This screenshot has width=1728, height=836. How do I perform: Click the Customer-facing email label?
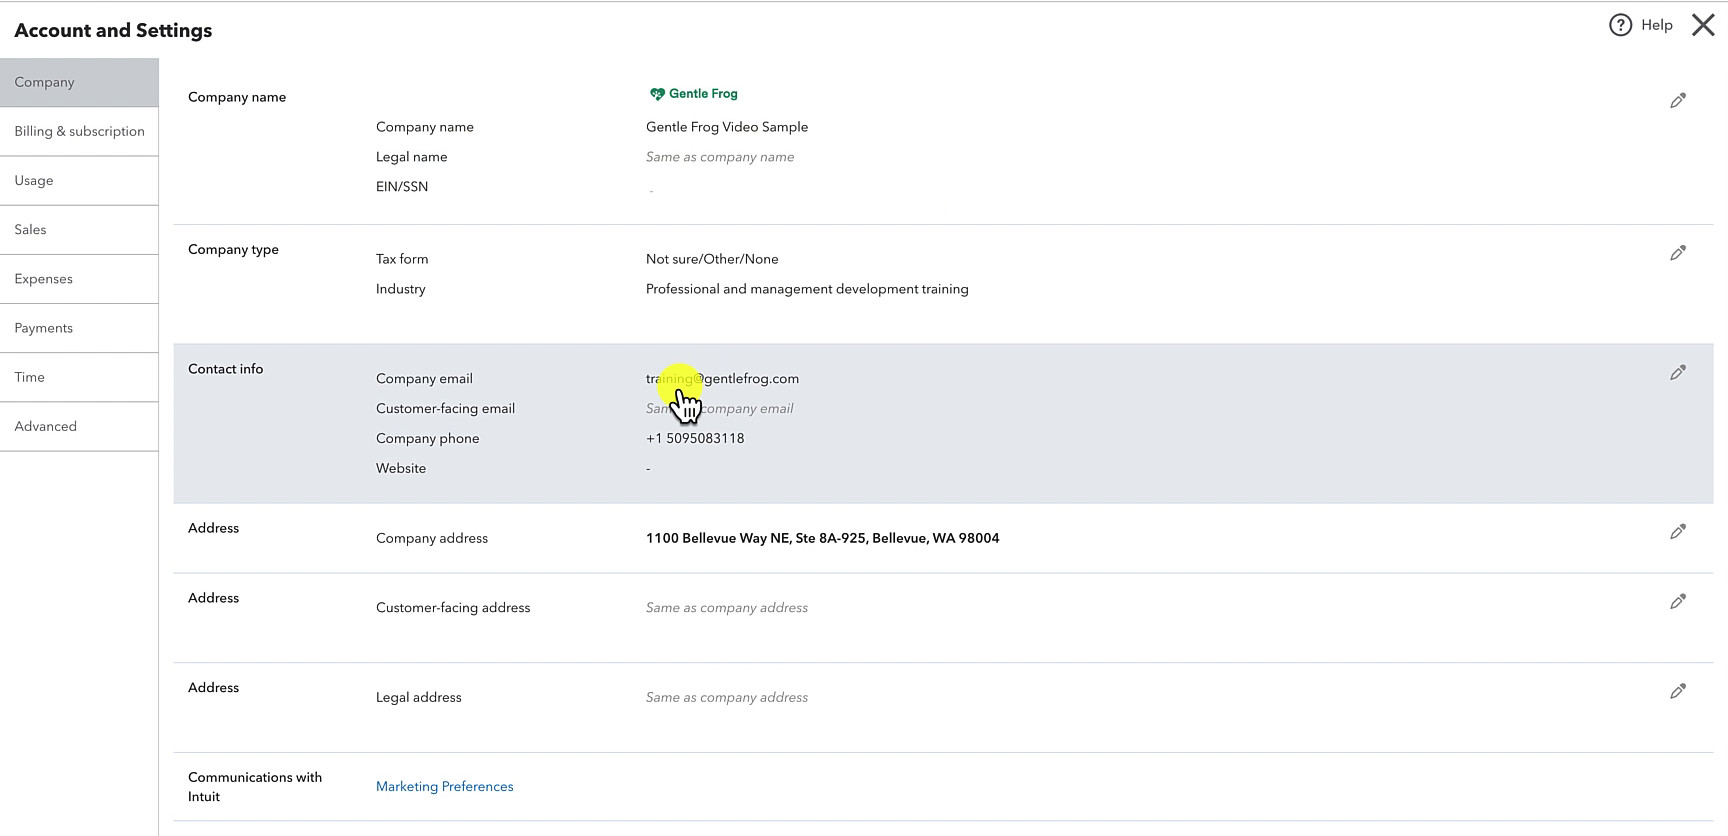point(445,408)
